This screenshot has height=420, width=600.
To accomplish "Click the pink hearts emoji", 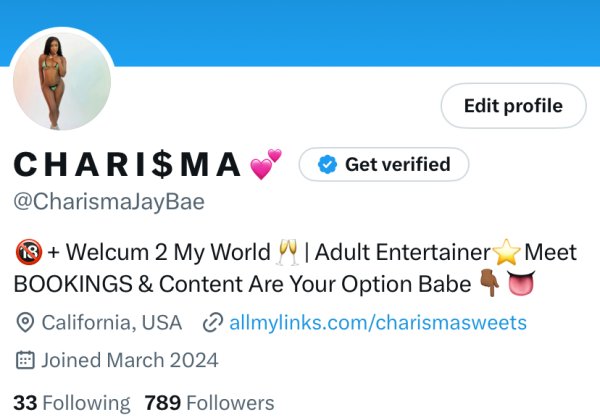I will (266, 164).
